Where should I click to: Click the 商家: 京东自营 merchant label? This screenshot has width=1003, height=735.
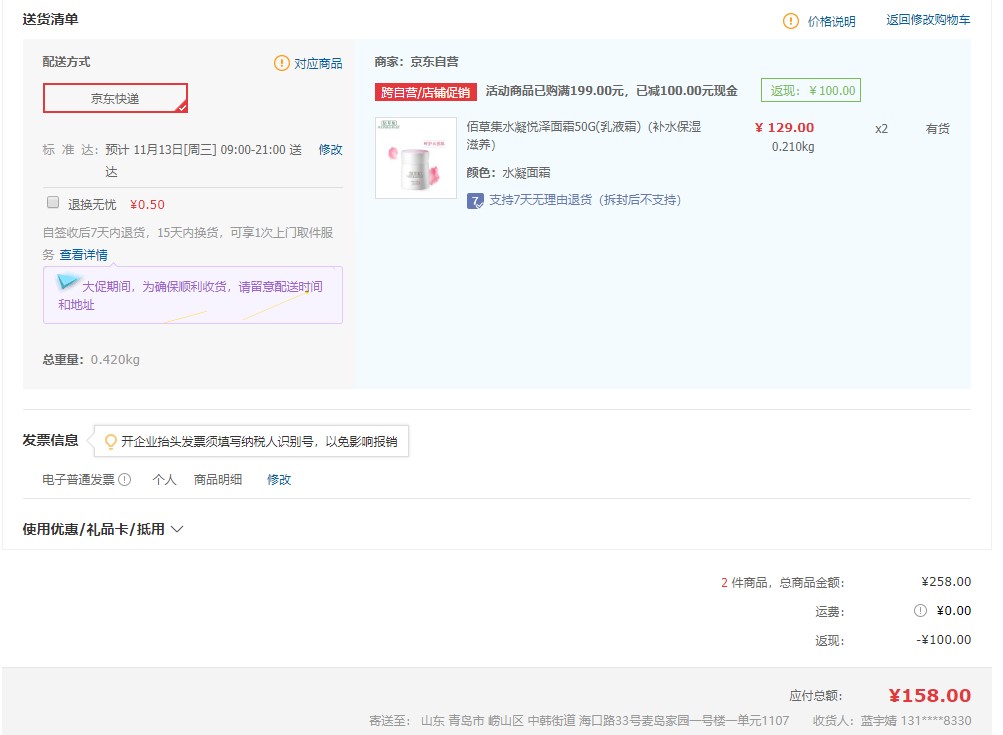pyautogui.click(x=416, y=61)
